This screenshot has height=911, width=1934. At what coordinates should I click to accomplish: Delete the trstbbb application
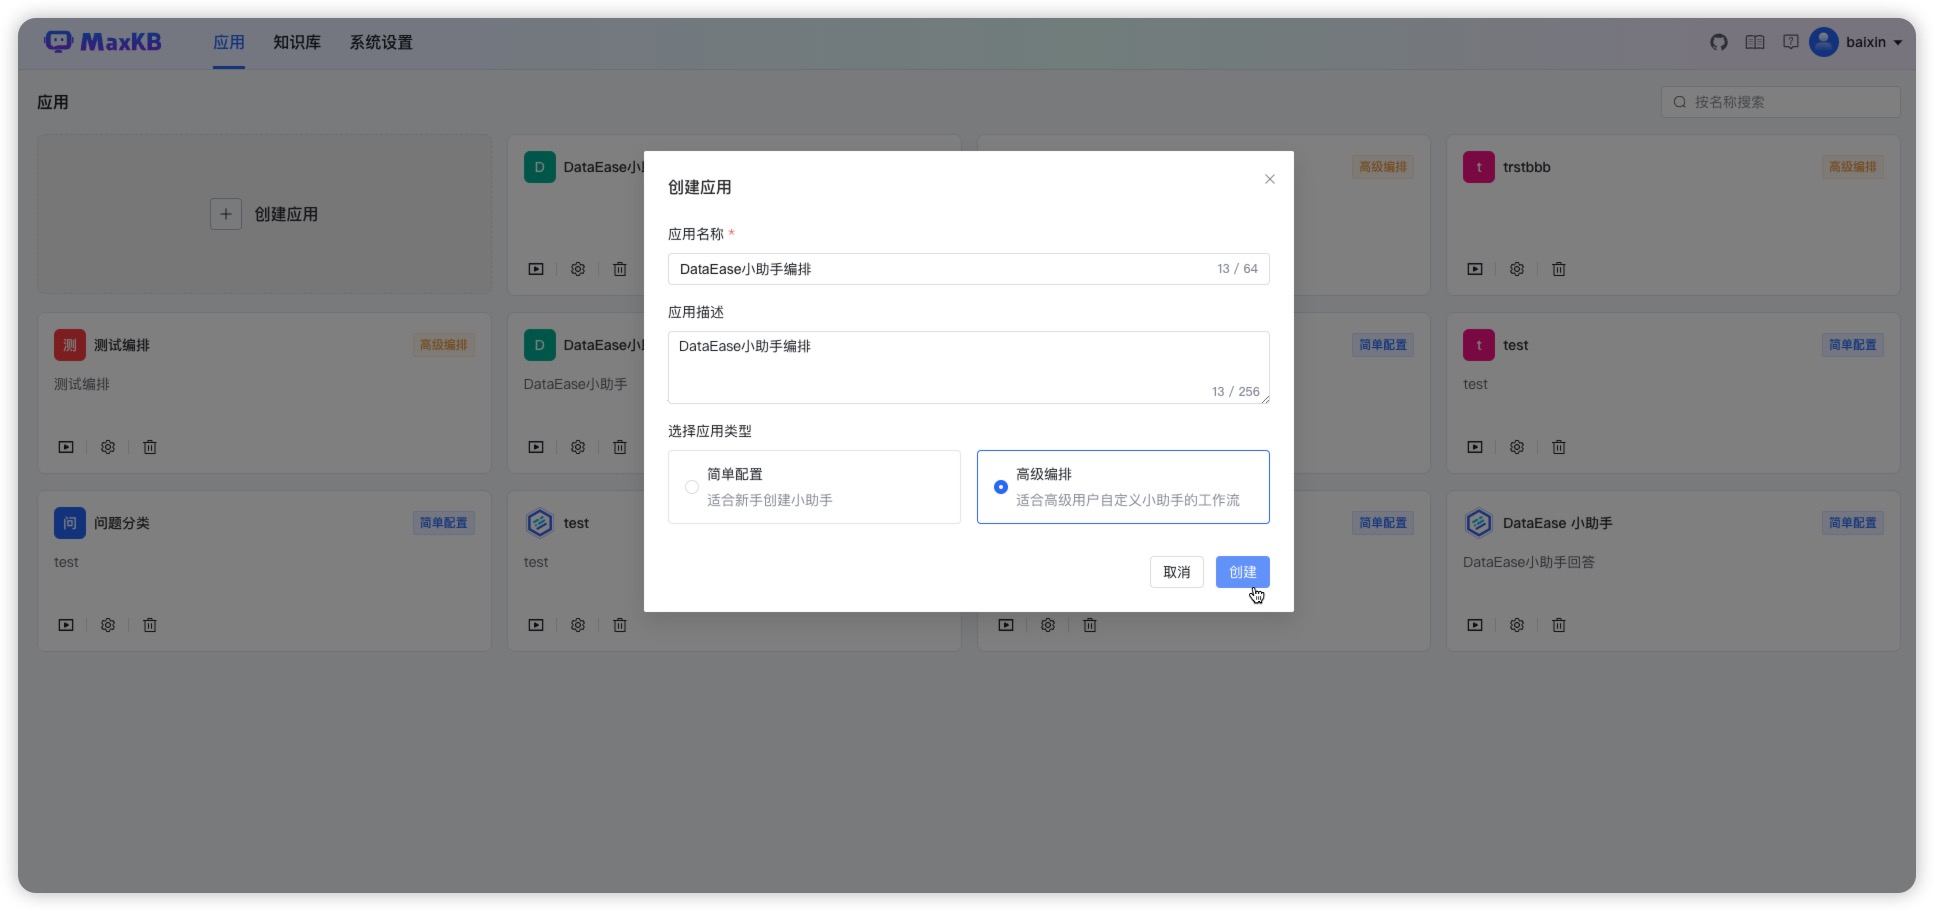point(1559,269)
